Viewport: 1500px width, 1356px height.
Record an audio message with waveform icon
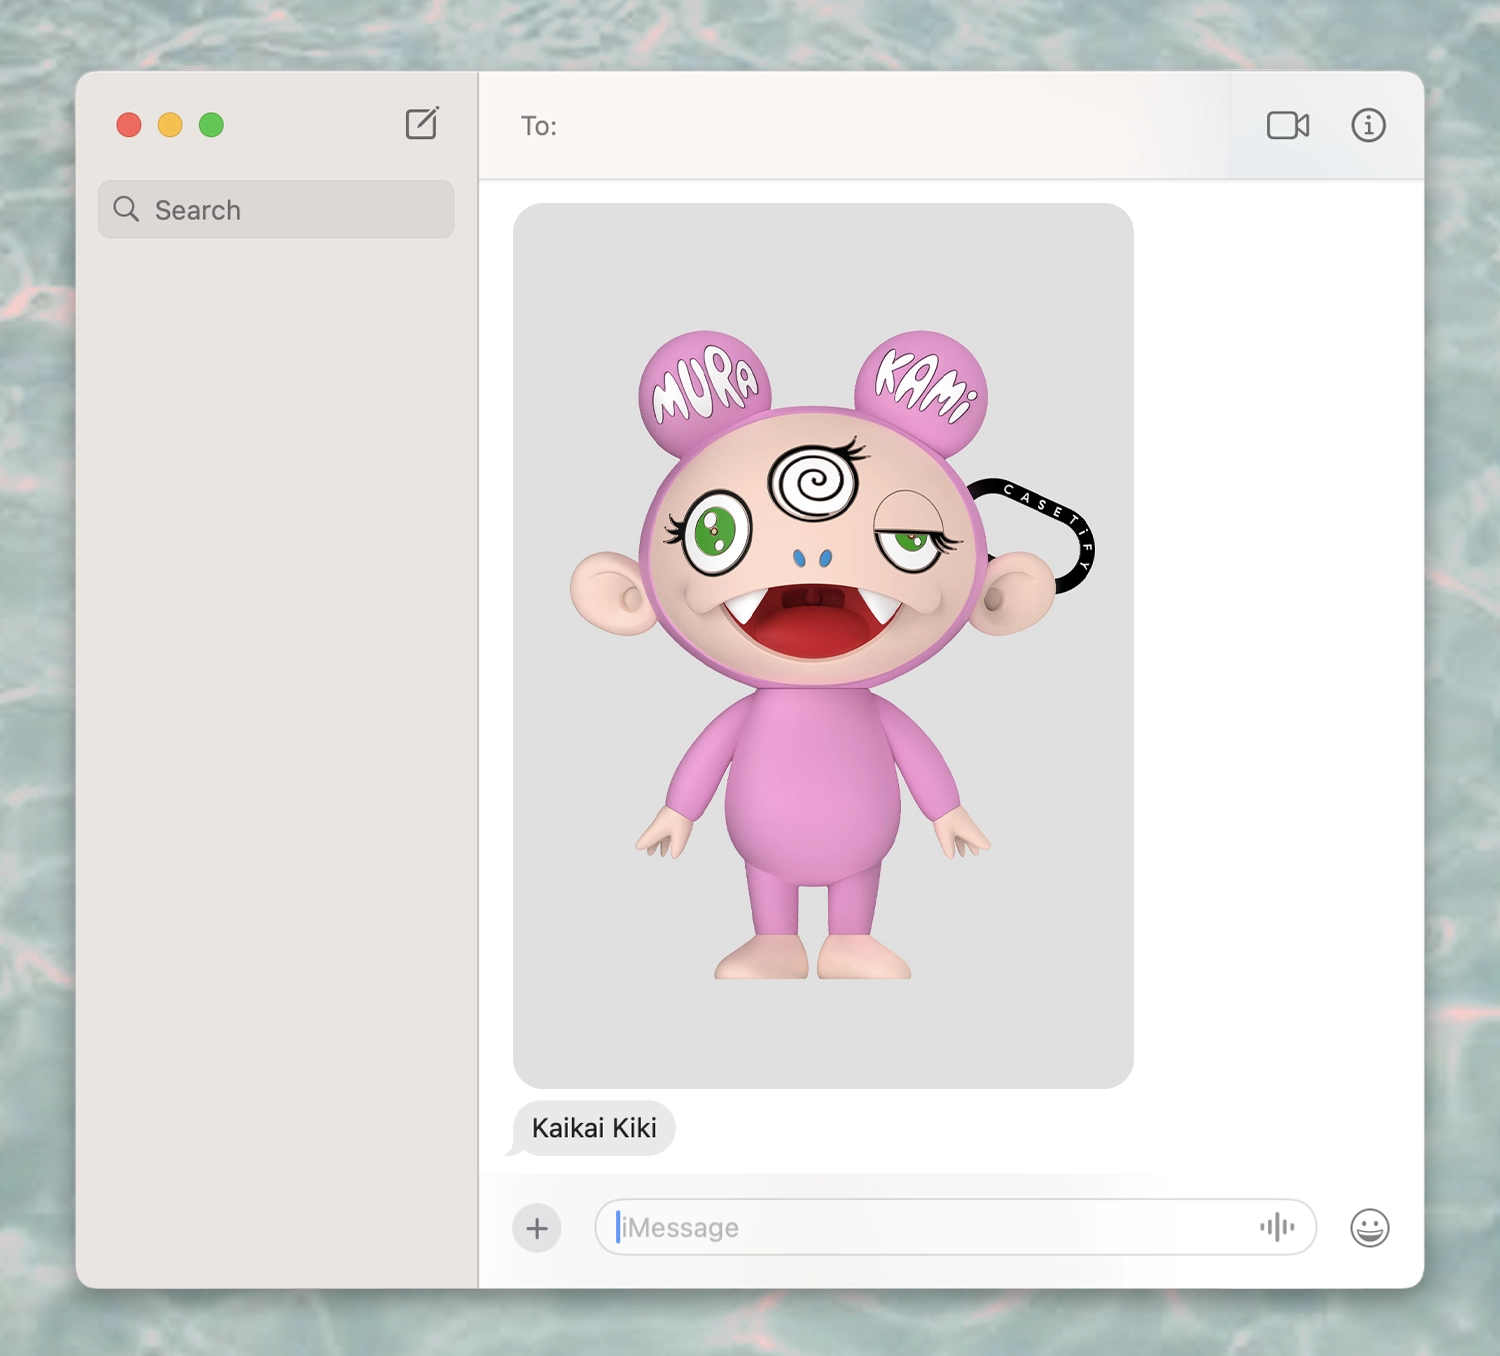(1277, 1227)
